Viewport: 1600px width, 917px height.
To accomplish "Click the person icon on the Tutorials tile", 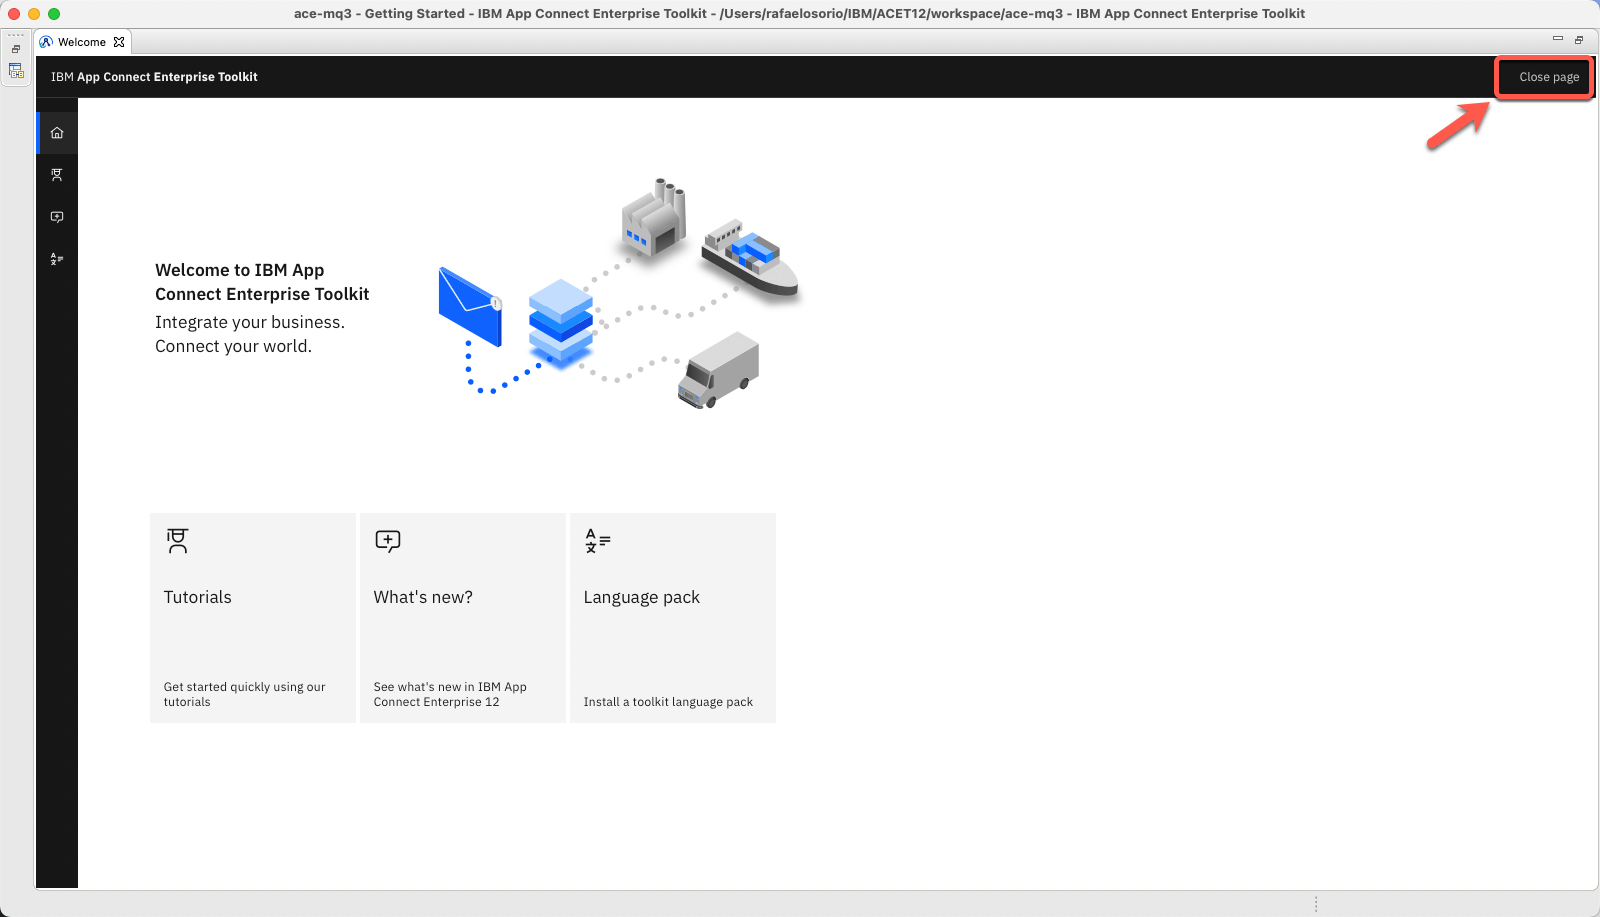I will pyautogui.click(x=178, y=541).
